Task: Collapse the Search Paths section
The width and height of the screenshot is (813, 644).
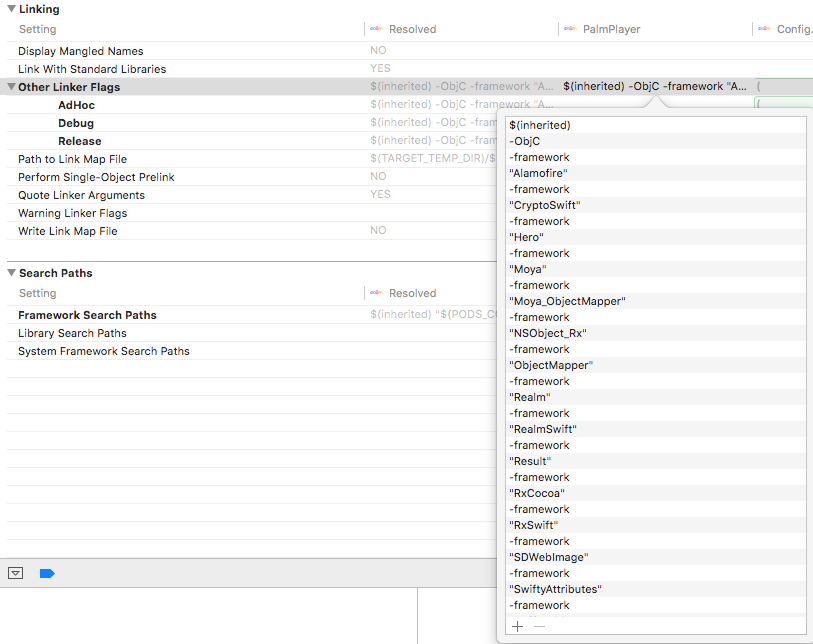Action: 11,273
